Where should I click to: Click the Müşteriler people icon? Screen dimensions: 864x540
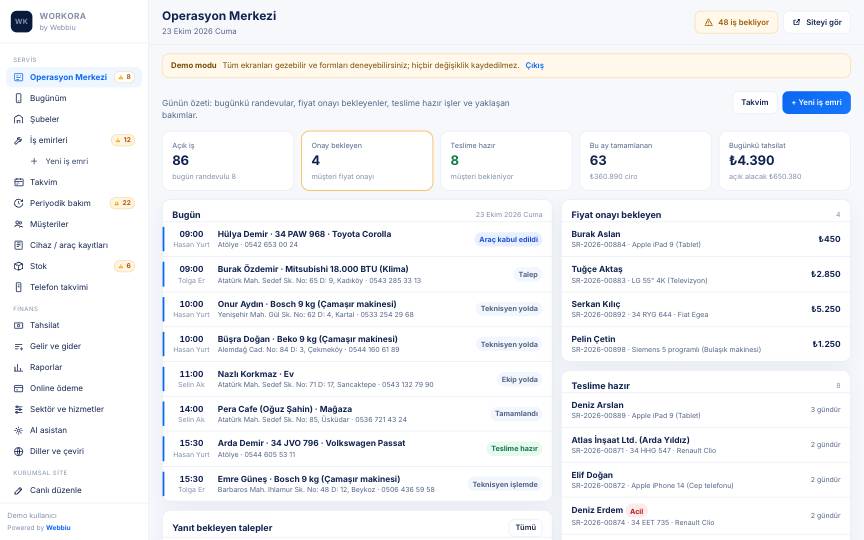pyautogui.click(x=18, y=224)
